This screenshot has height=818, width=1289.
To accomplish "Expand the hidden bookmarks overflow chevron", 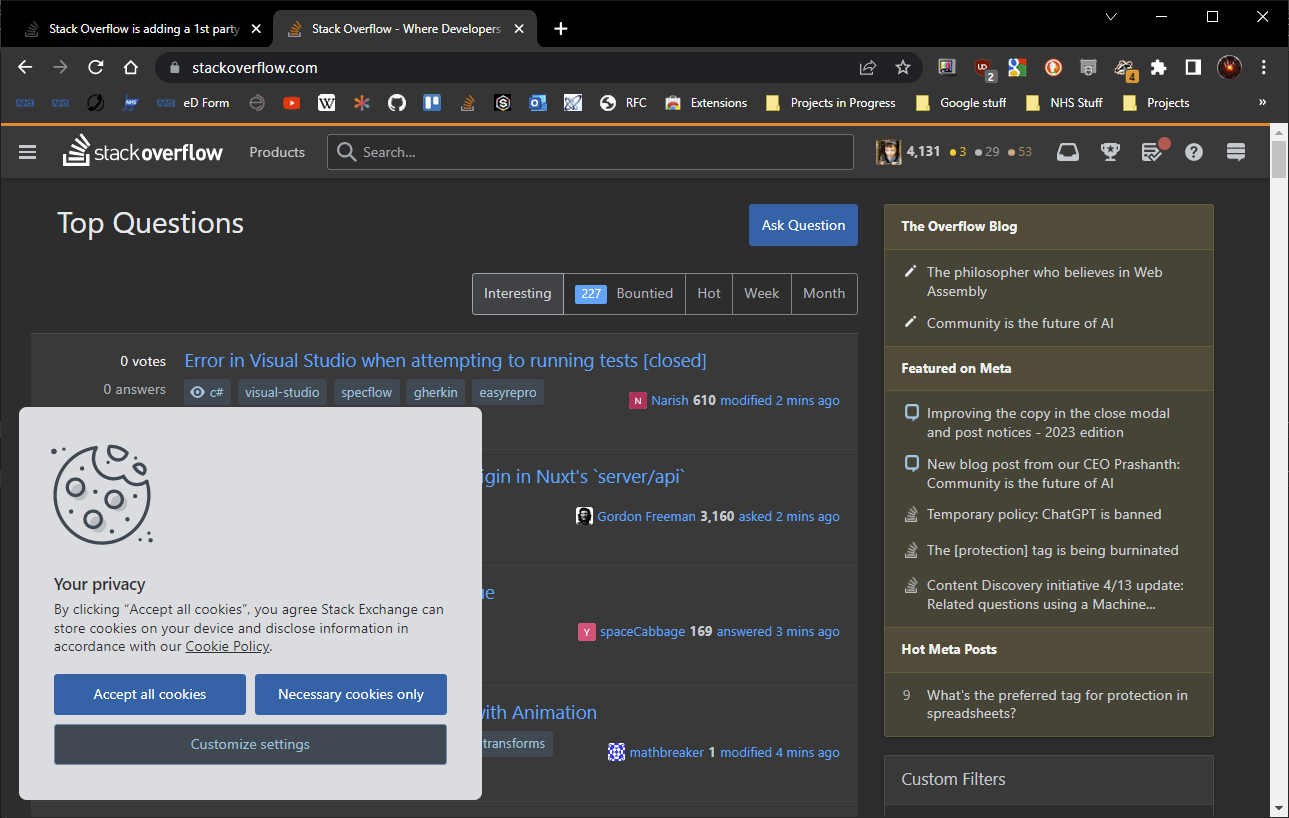I will pyautogui.click(x=1262, y=102).
